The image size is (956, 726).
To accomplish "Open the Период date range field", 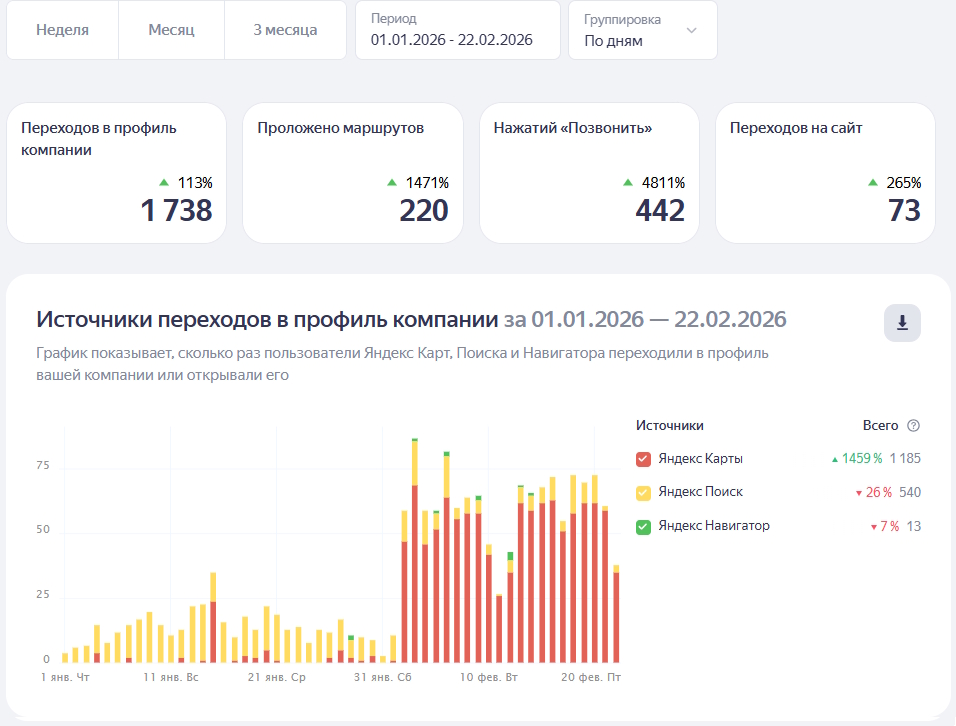I will coord(458,30).
